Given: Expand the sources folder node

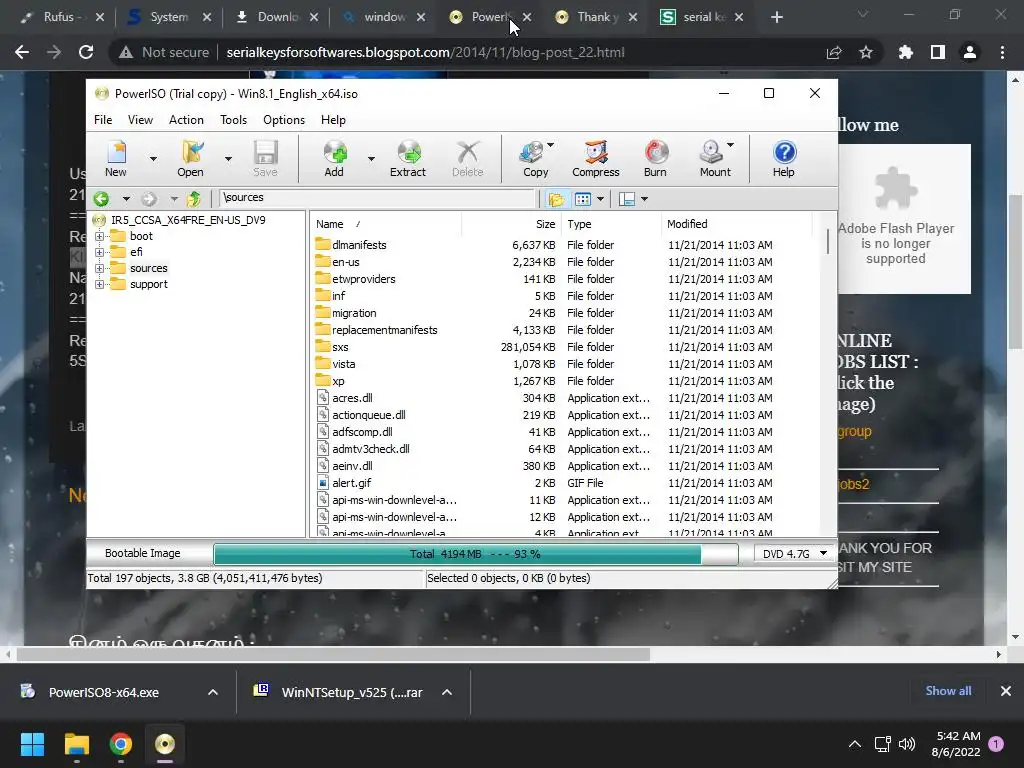Looking at the screenshot, I should coord(99,268).
